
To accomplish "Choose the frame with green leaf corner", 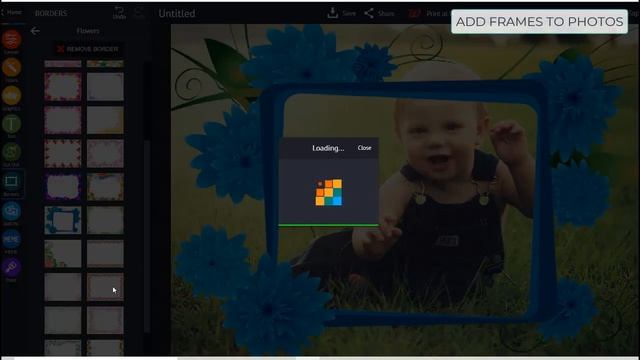I will (x=63, y=253).
